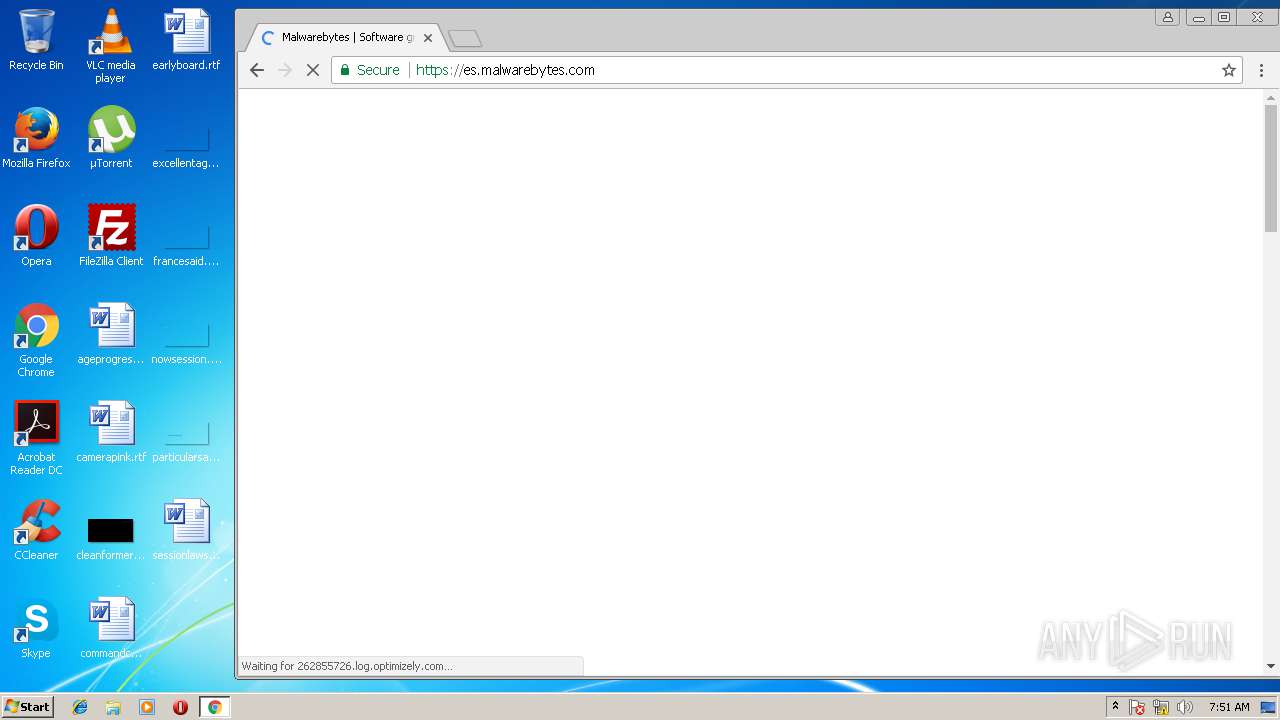Click the vertical scrollbar thumb in Chrome

1271,168
